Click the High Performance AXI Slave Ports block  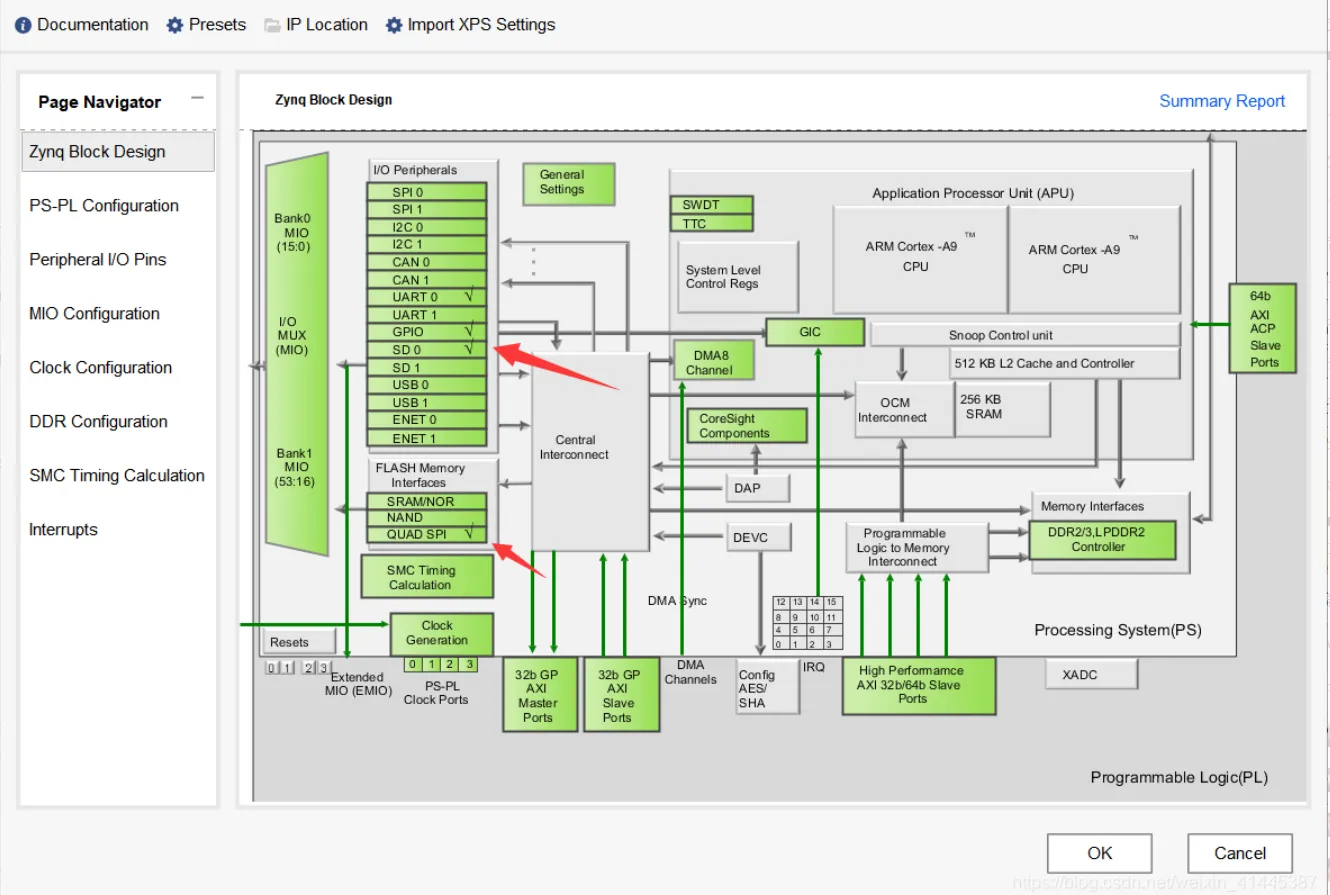[919, 686]
